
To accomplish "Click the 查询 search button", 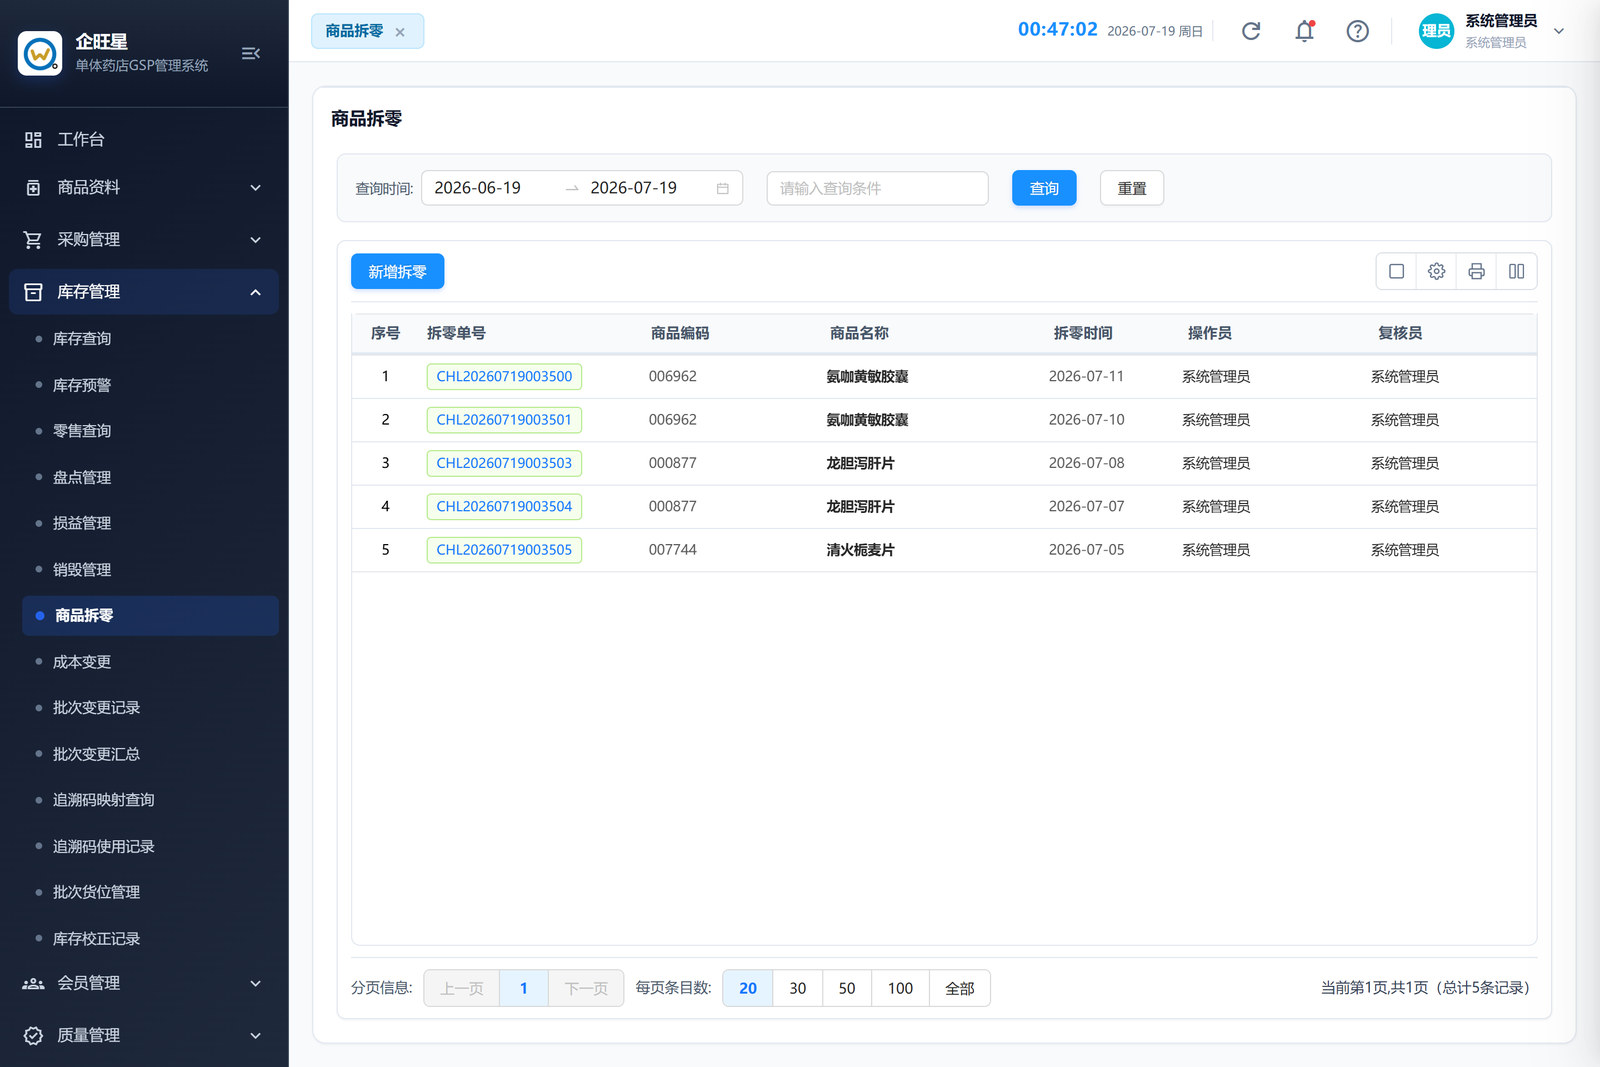I will point(1044,188).
